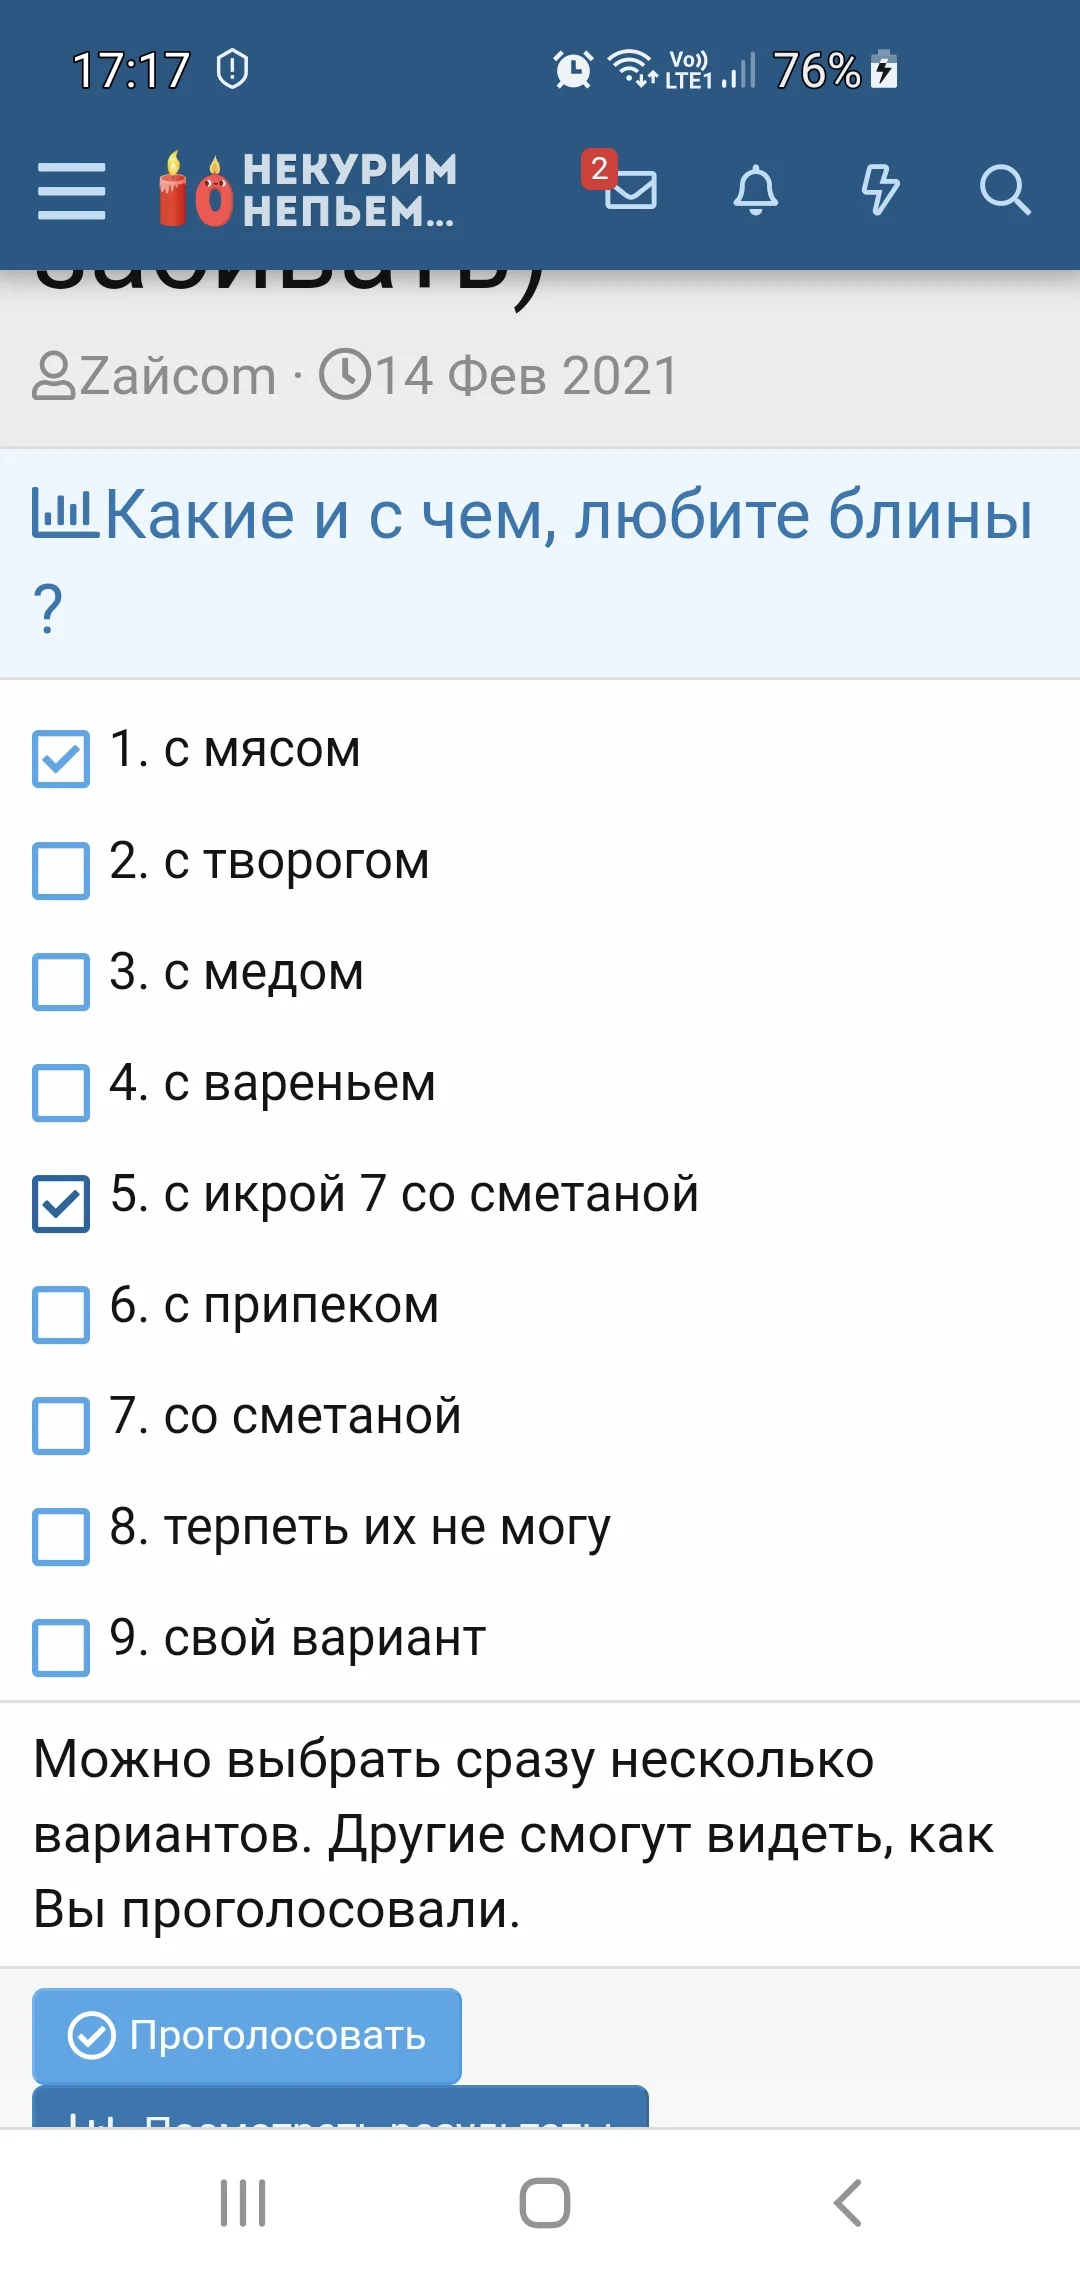Open alerts using the lightning bolt icon
1080x2280 pixels.
pos(883,190)
